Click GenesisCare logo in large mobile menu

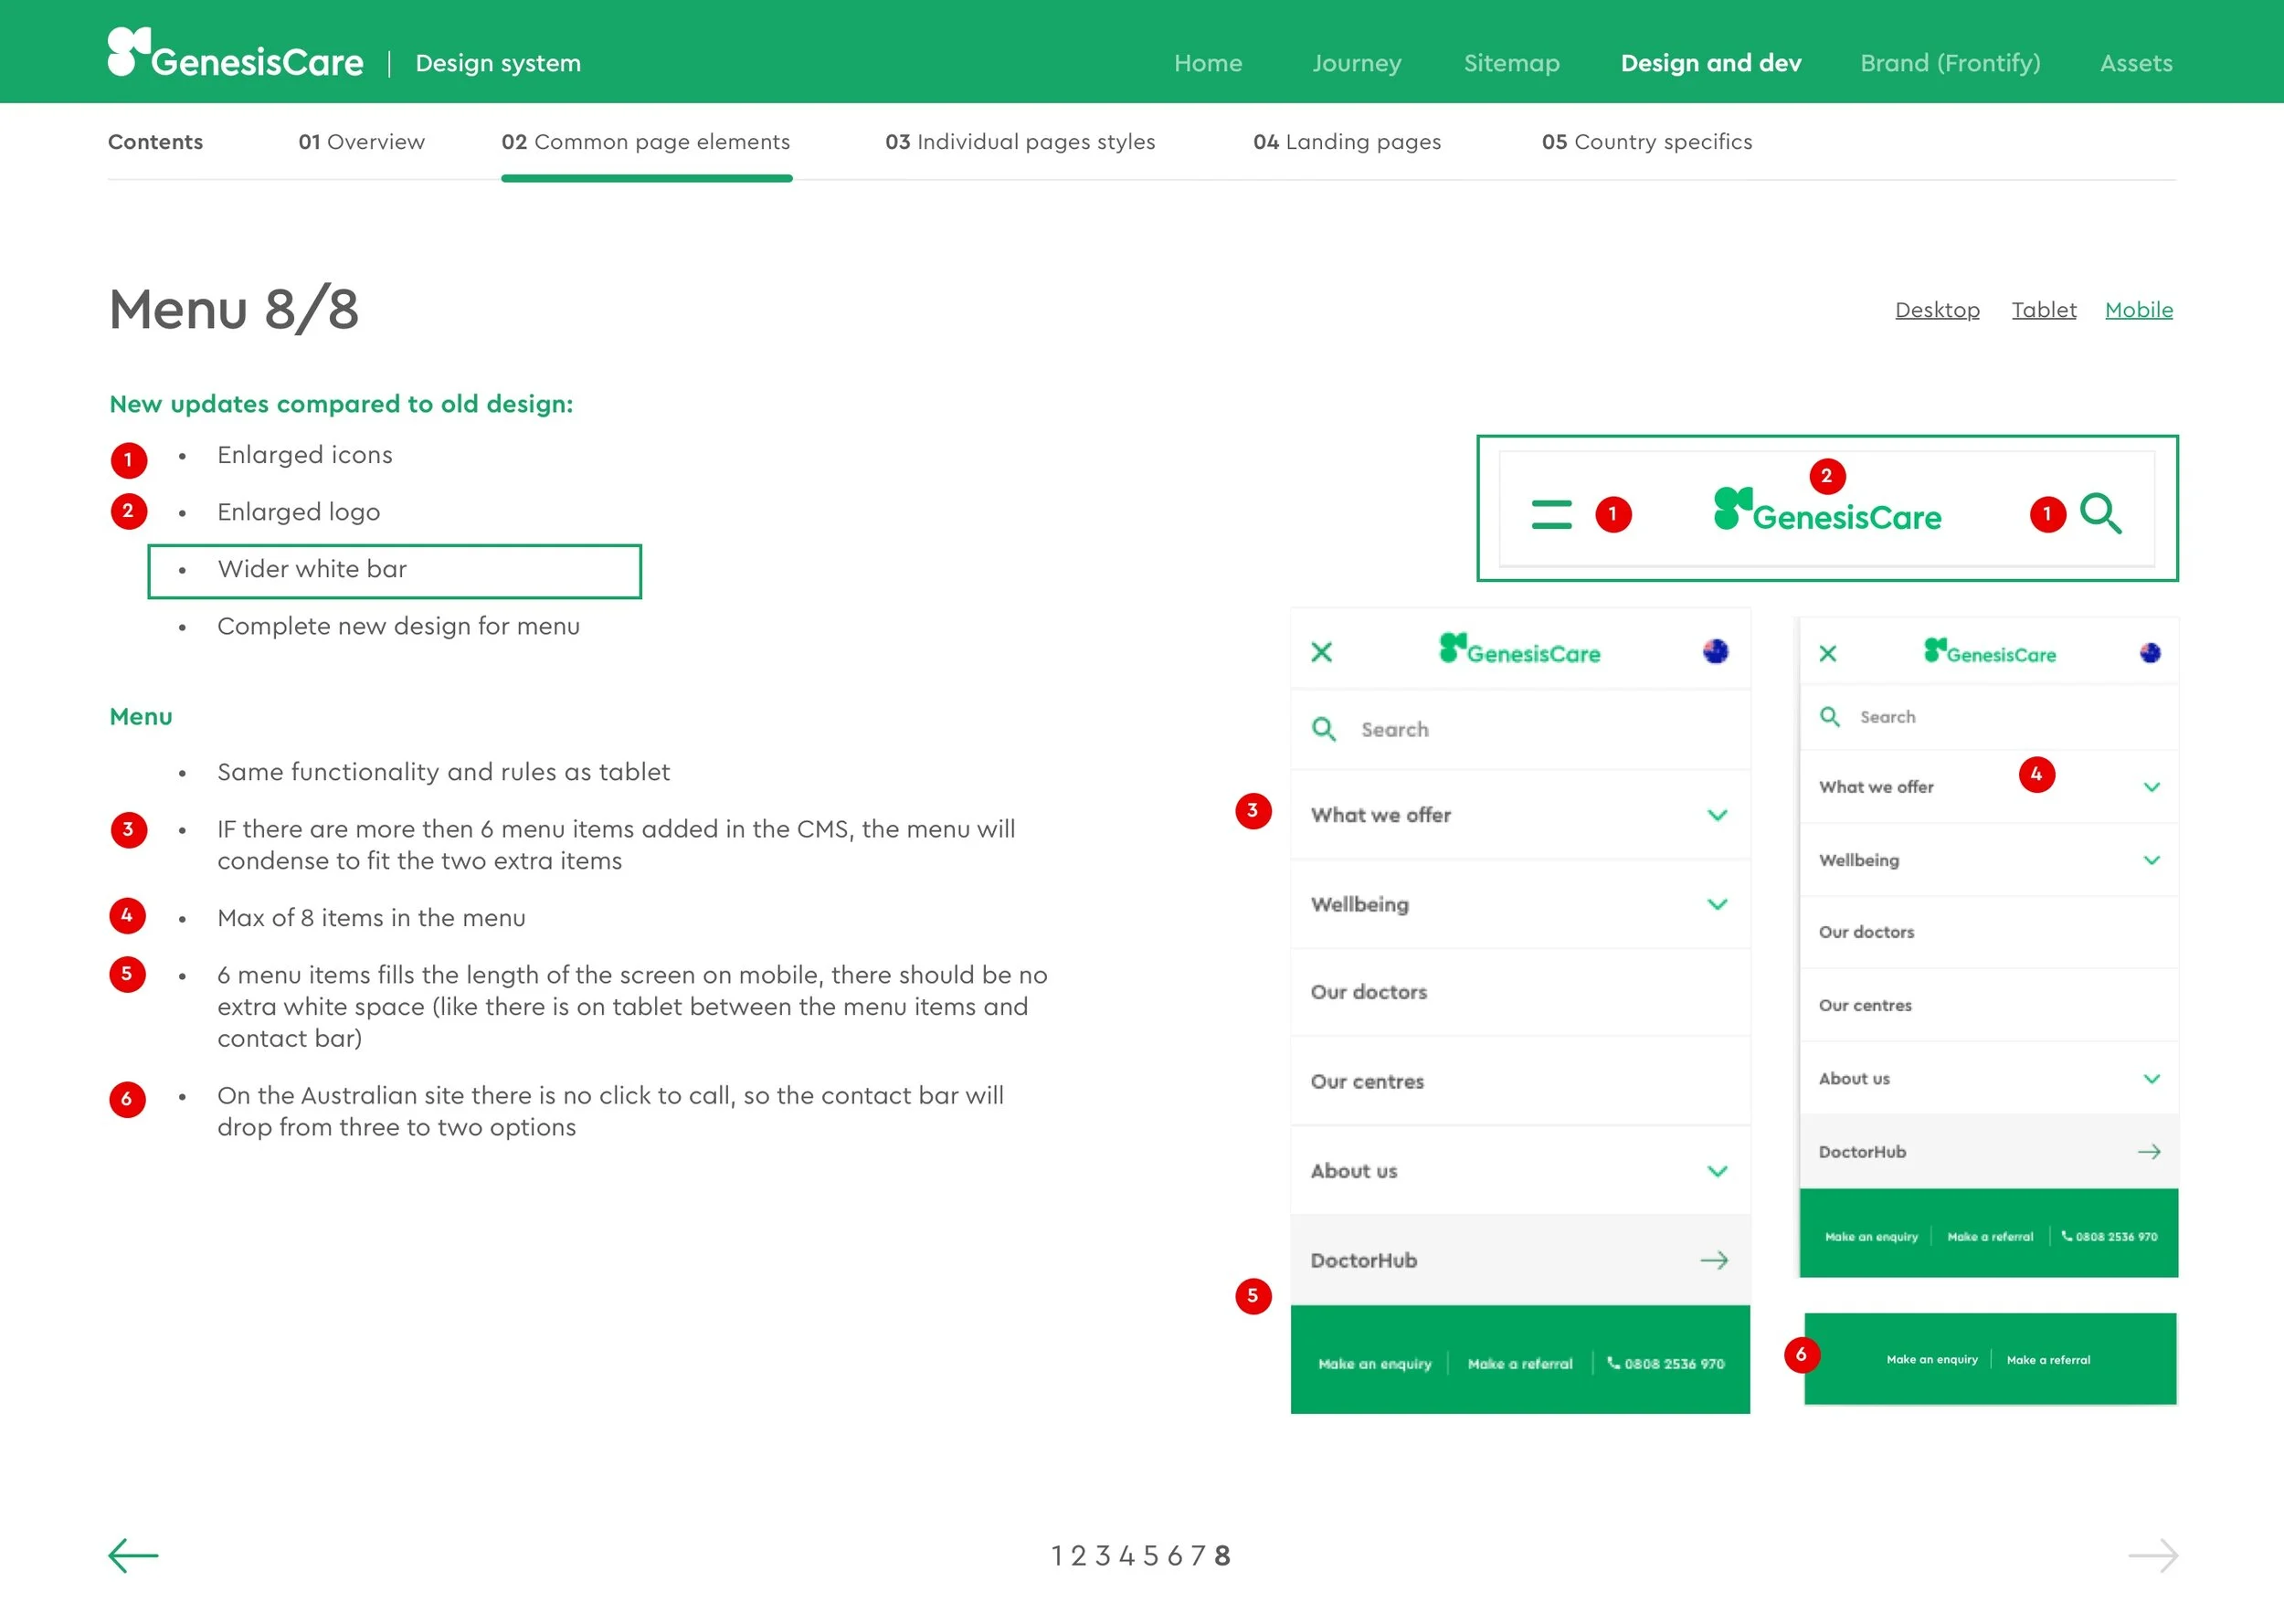(1519, 649)
